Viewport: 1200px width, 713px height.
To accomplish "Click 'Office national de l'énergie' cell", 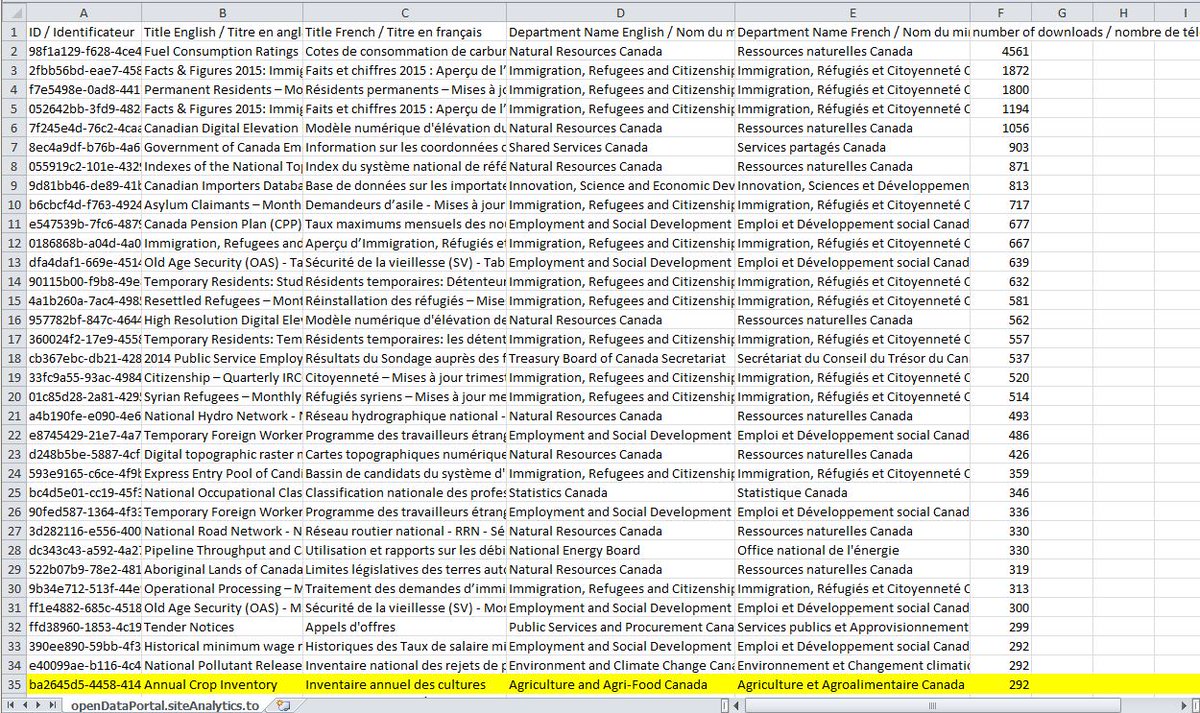I will pyautogui.click(x=852, y=550).
